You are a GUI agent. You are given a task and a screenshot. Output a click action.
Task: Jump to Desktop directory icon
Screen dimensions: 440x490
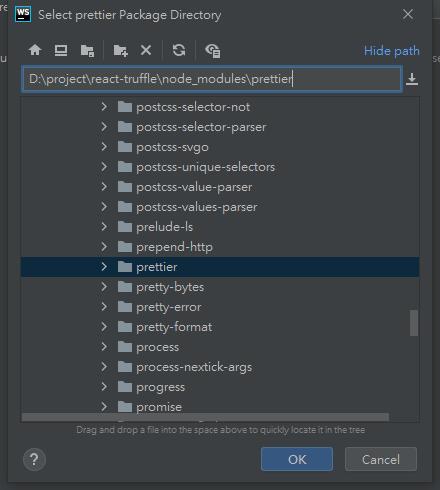pos(61,50)
